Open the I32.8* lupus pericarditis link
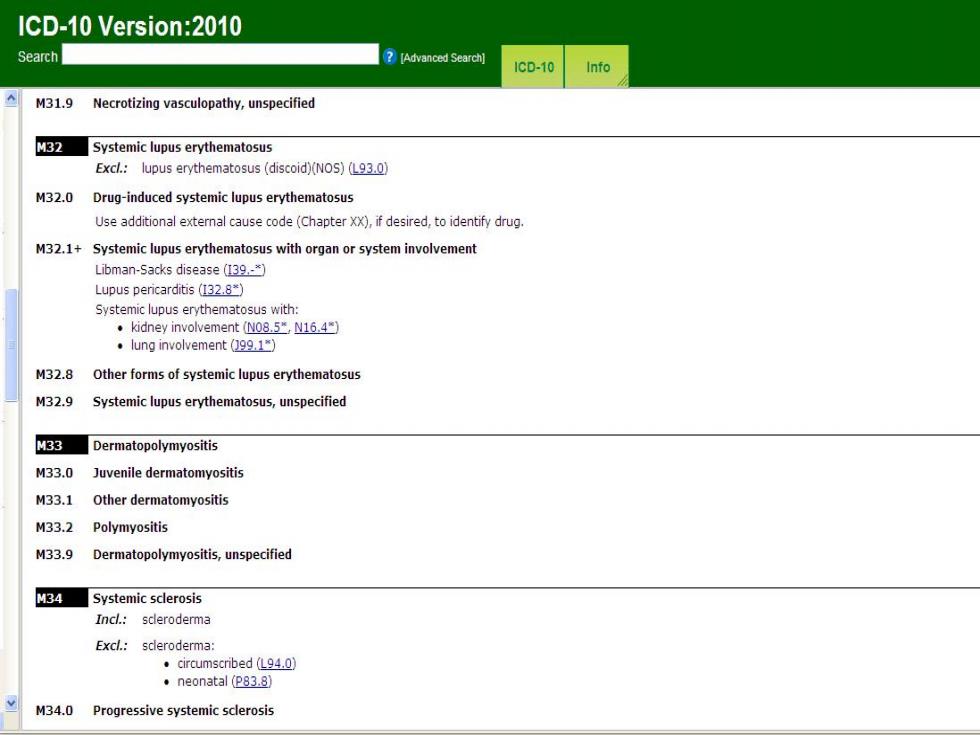 pos(221,289)
